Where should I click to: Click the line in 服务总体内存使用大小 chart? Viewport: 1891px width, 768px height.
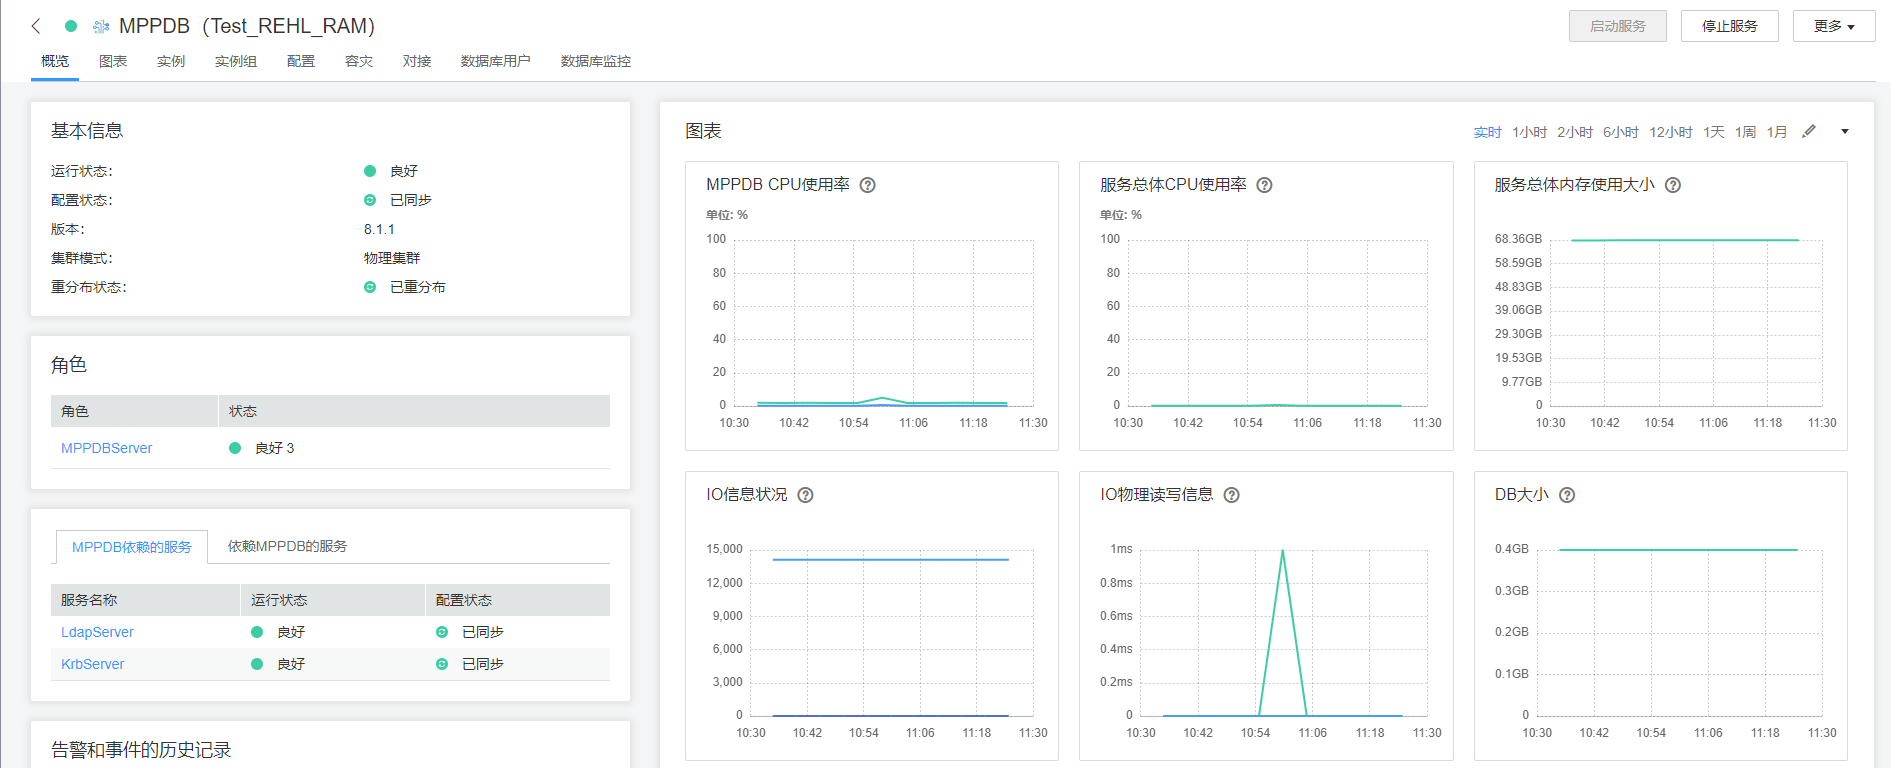pyautogui.click(x=1685, y=240)
